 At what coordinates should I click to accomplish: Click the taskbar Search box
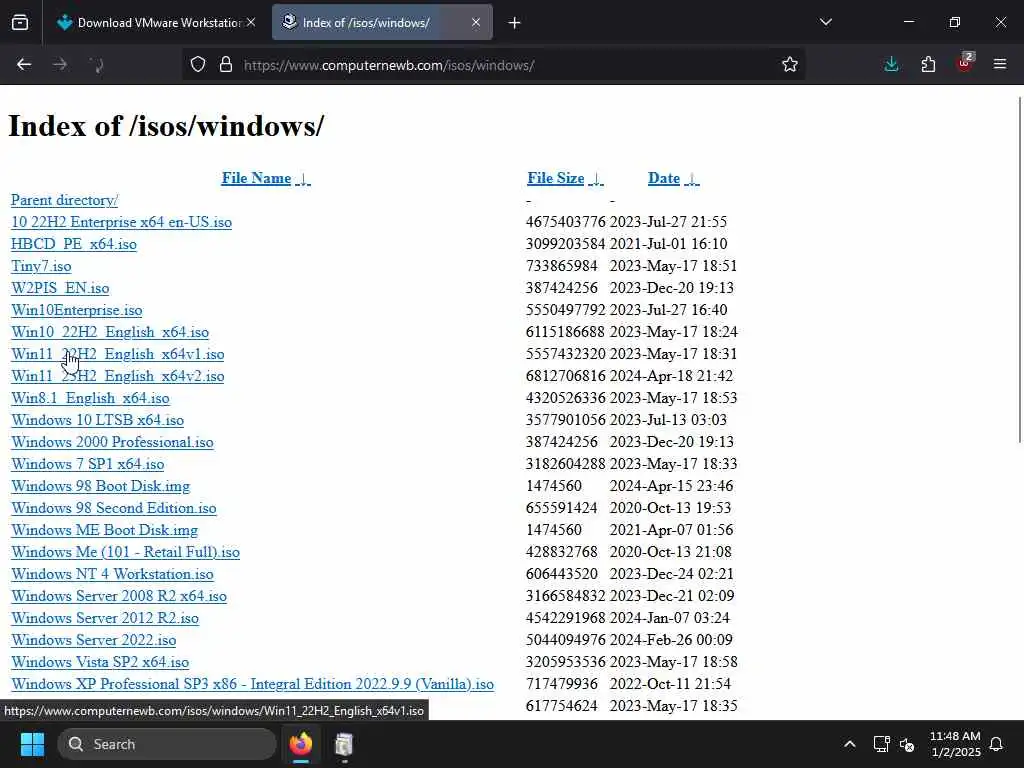click(x=167, y=744)
